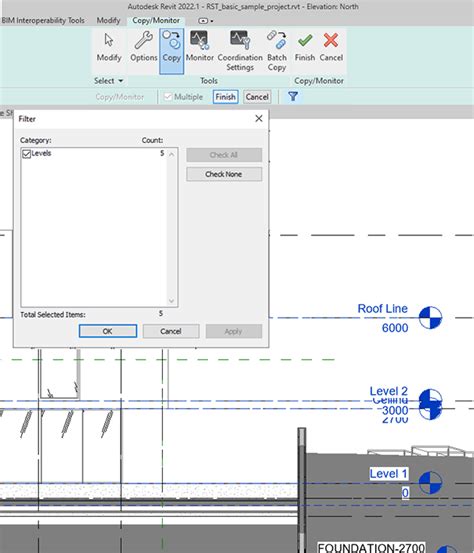Open the BIM Interoperability Tools tab
The width and height of the screenshot is (474, 553).
click(43, 20)
